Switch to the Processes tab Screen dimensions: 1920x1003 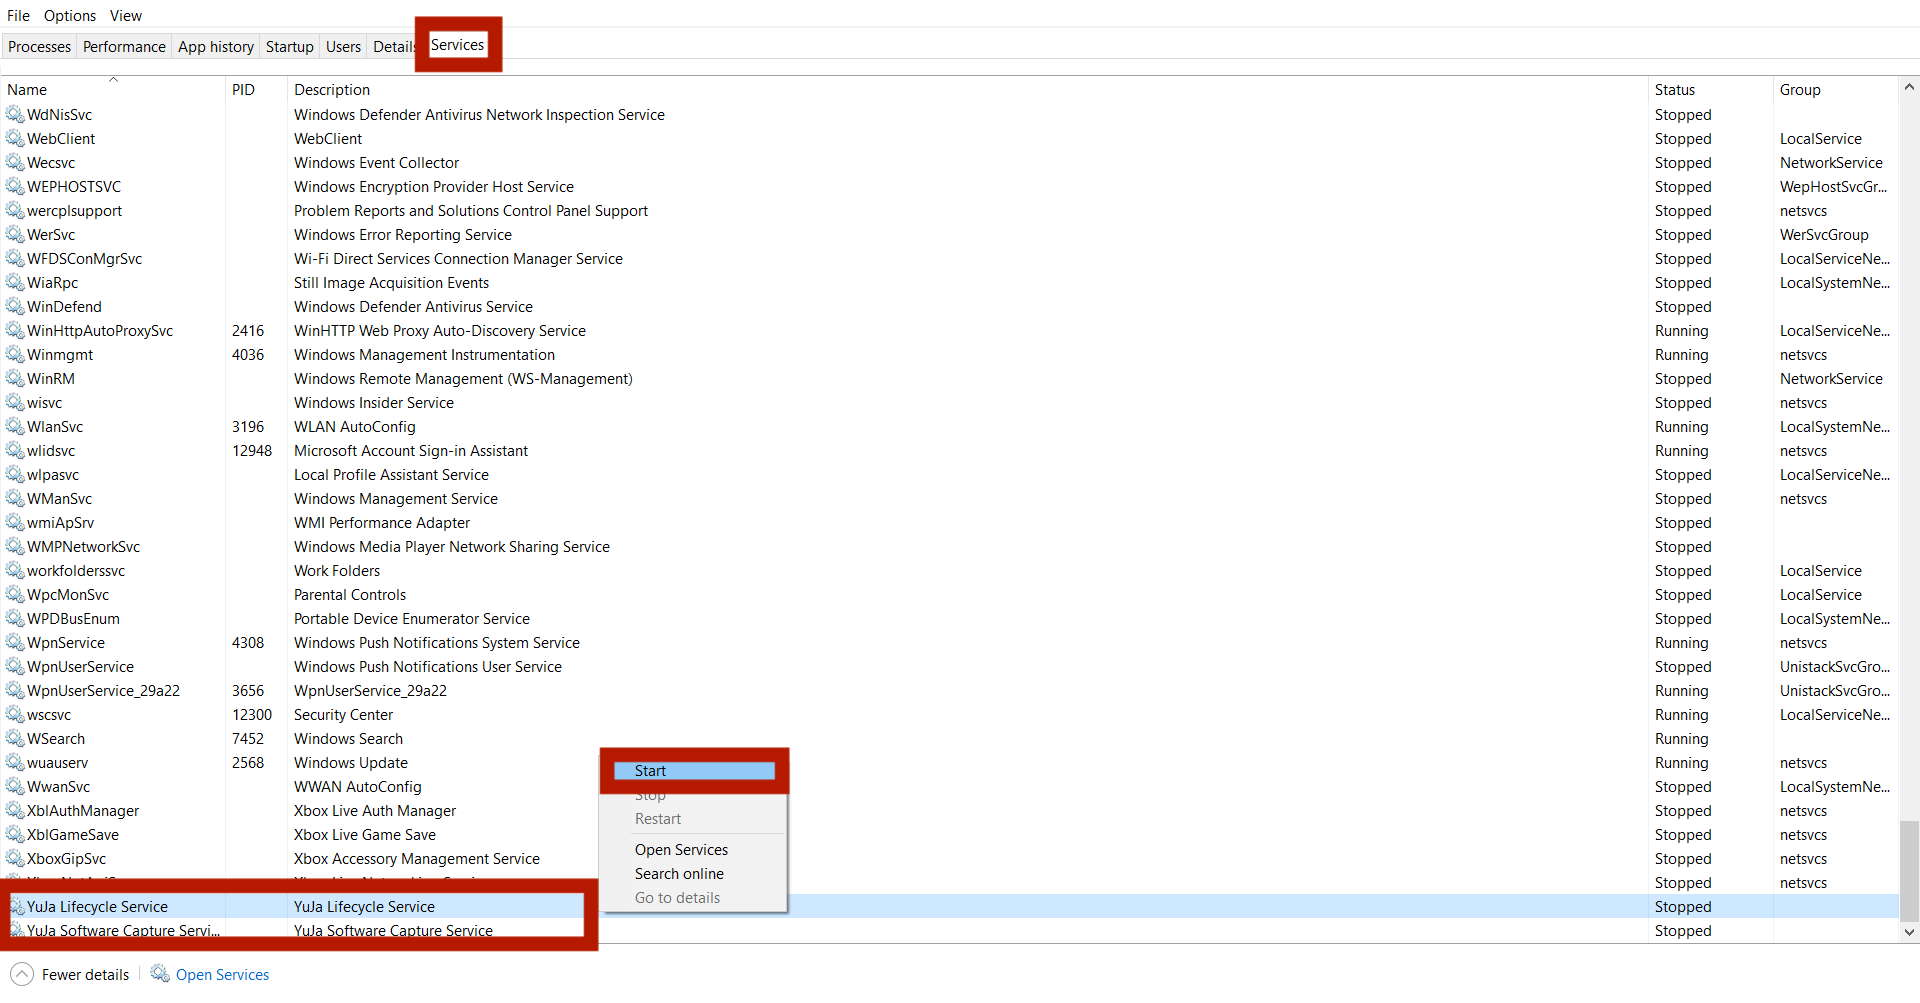point(40,46)
